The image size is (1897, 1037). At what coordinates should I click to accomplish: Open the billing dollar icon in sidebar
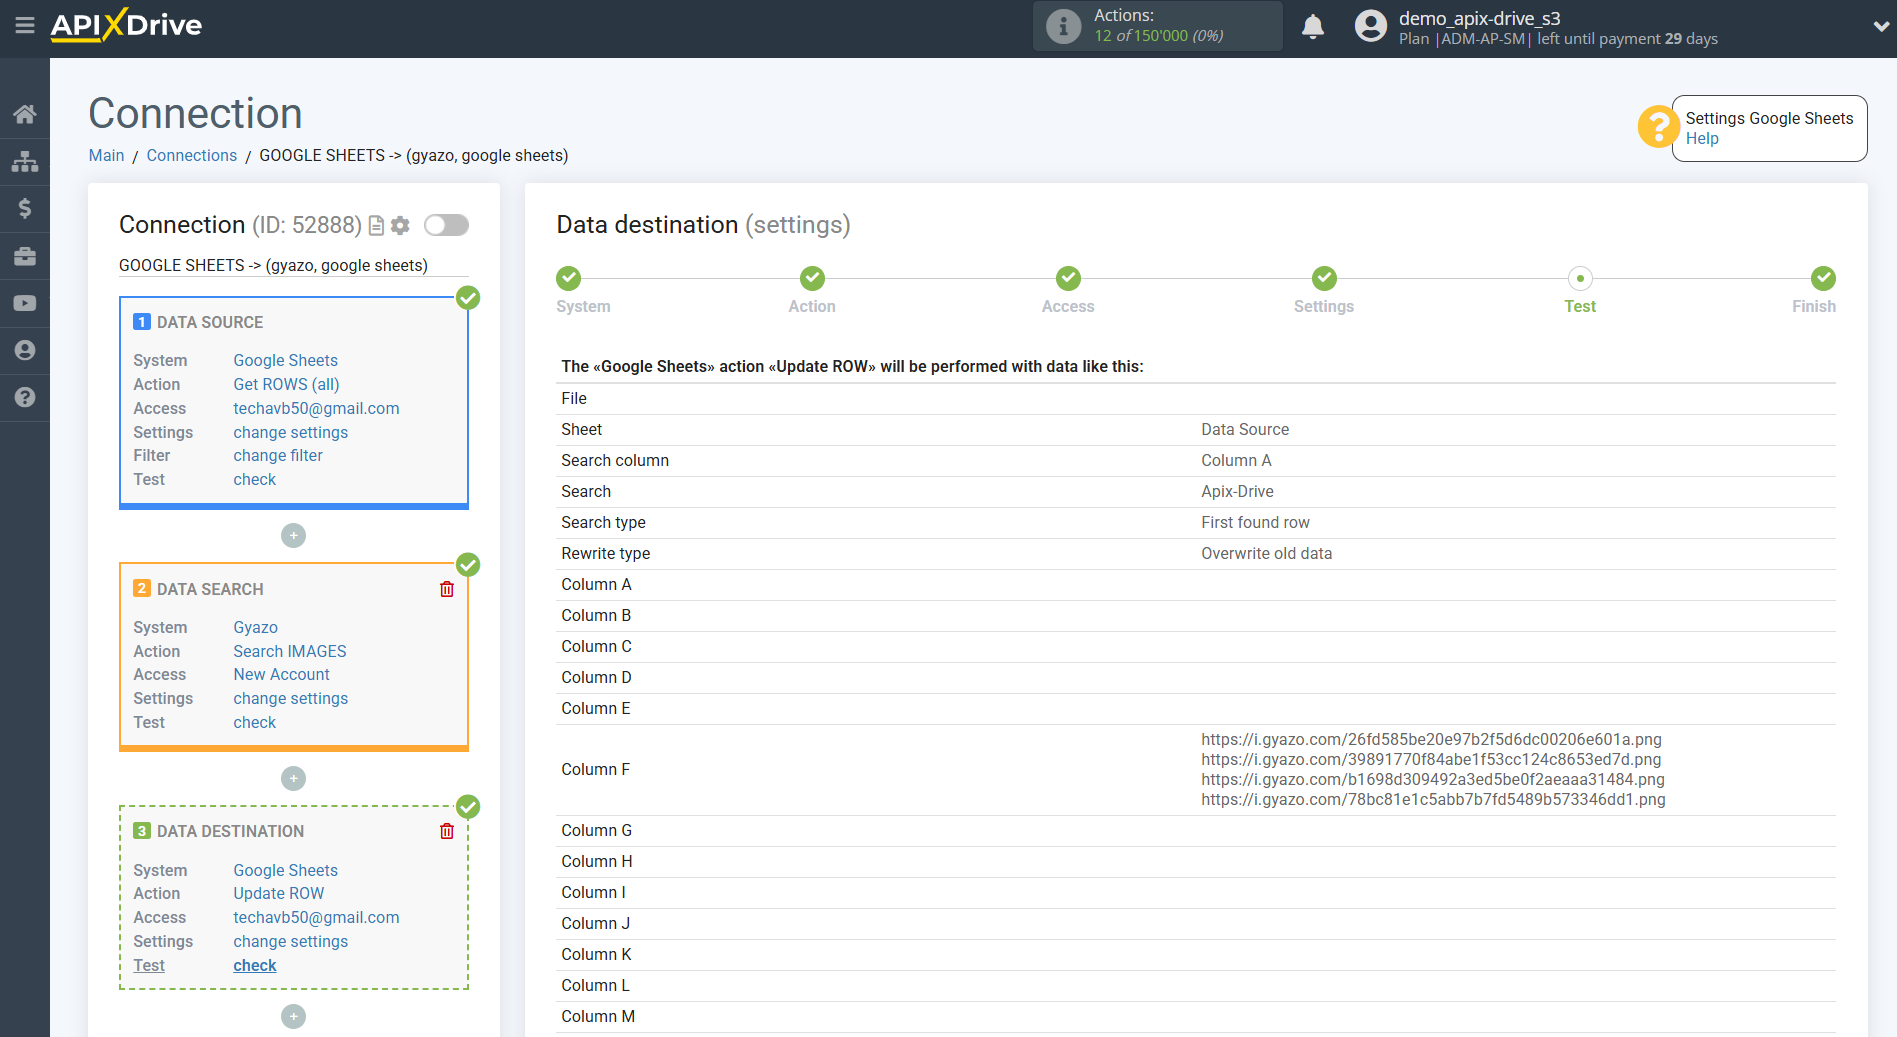(x=25, y=208)
